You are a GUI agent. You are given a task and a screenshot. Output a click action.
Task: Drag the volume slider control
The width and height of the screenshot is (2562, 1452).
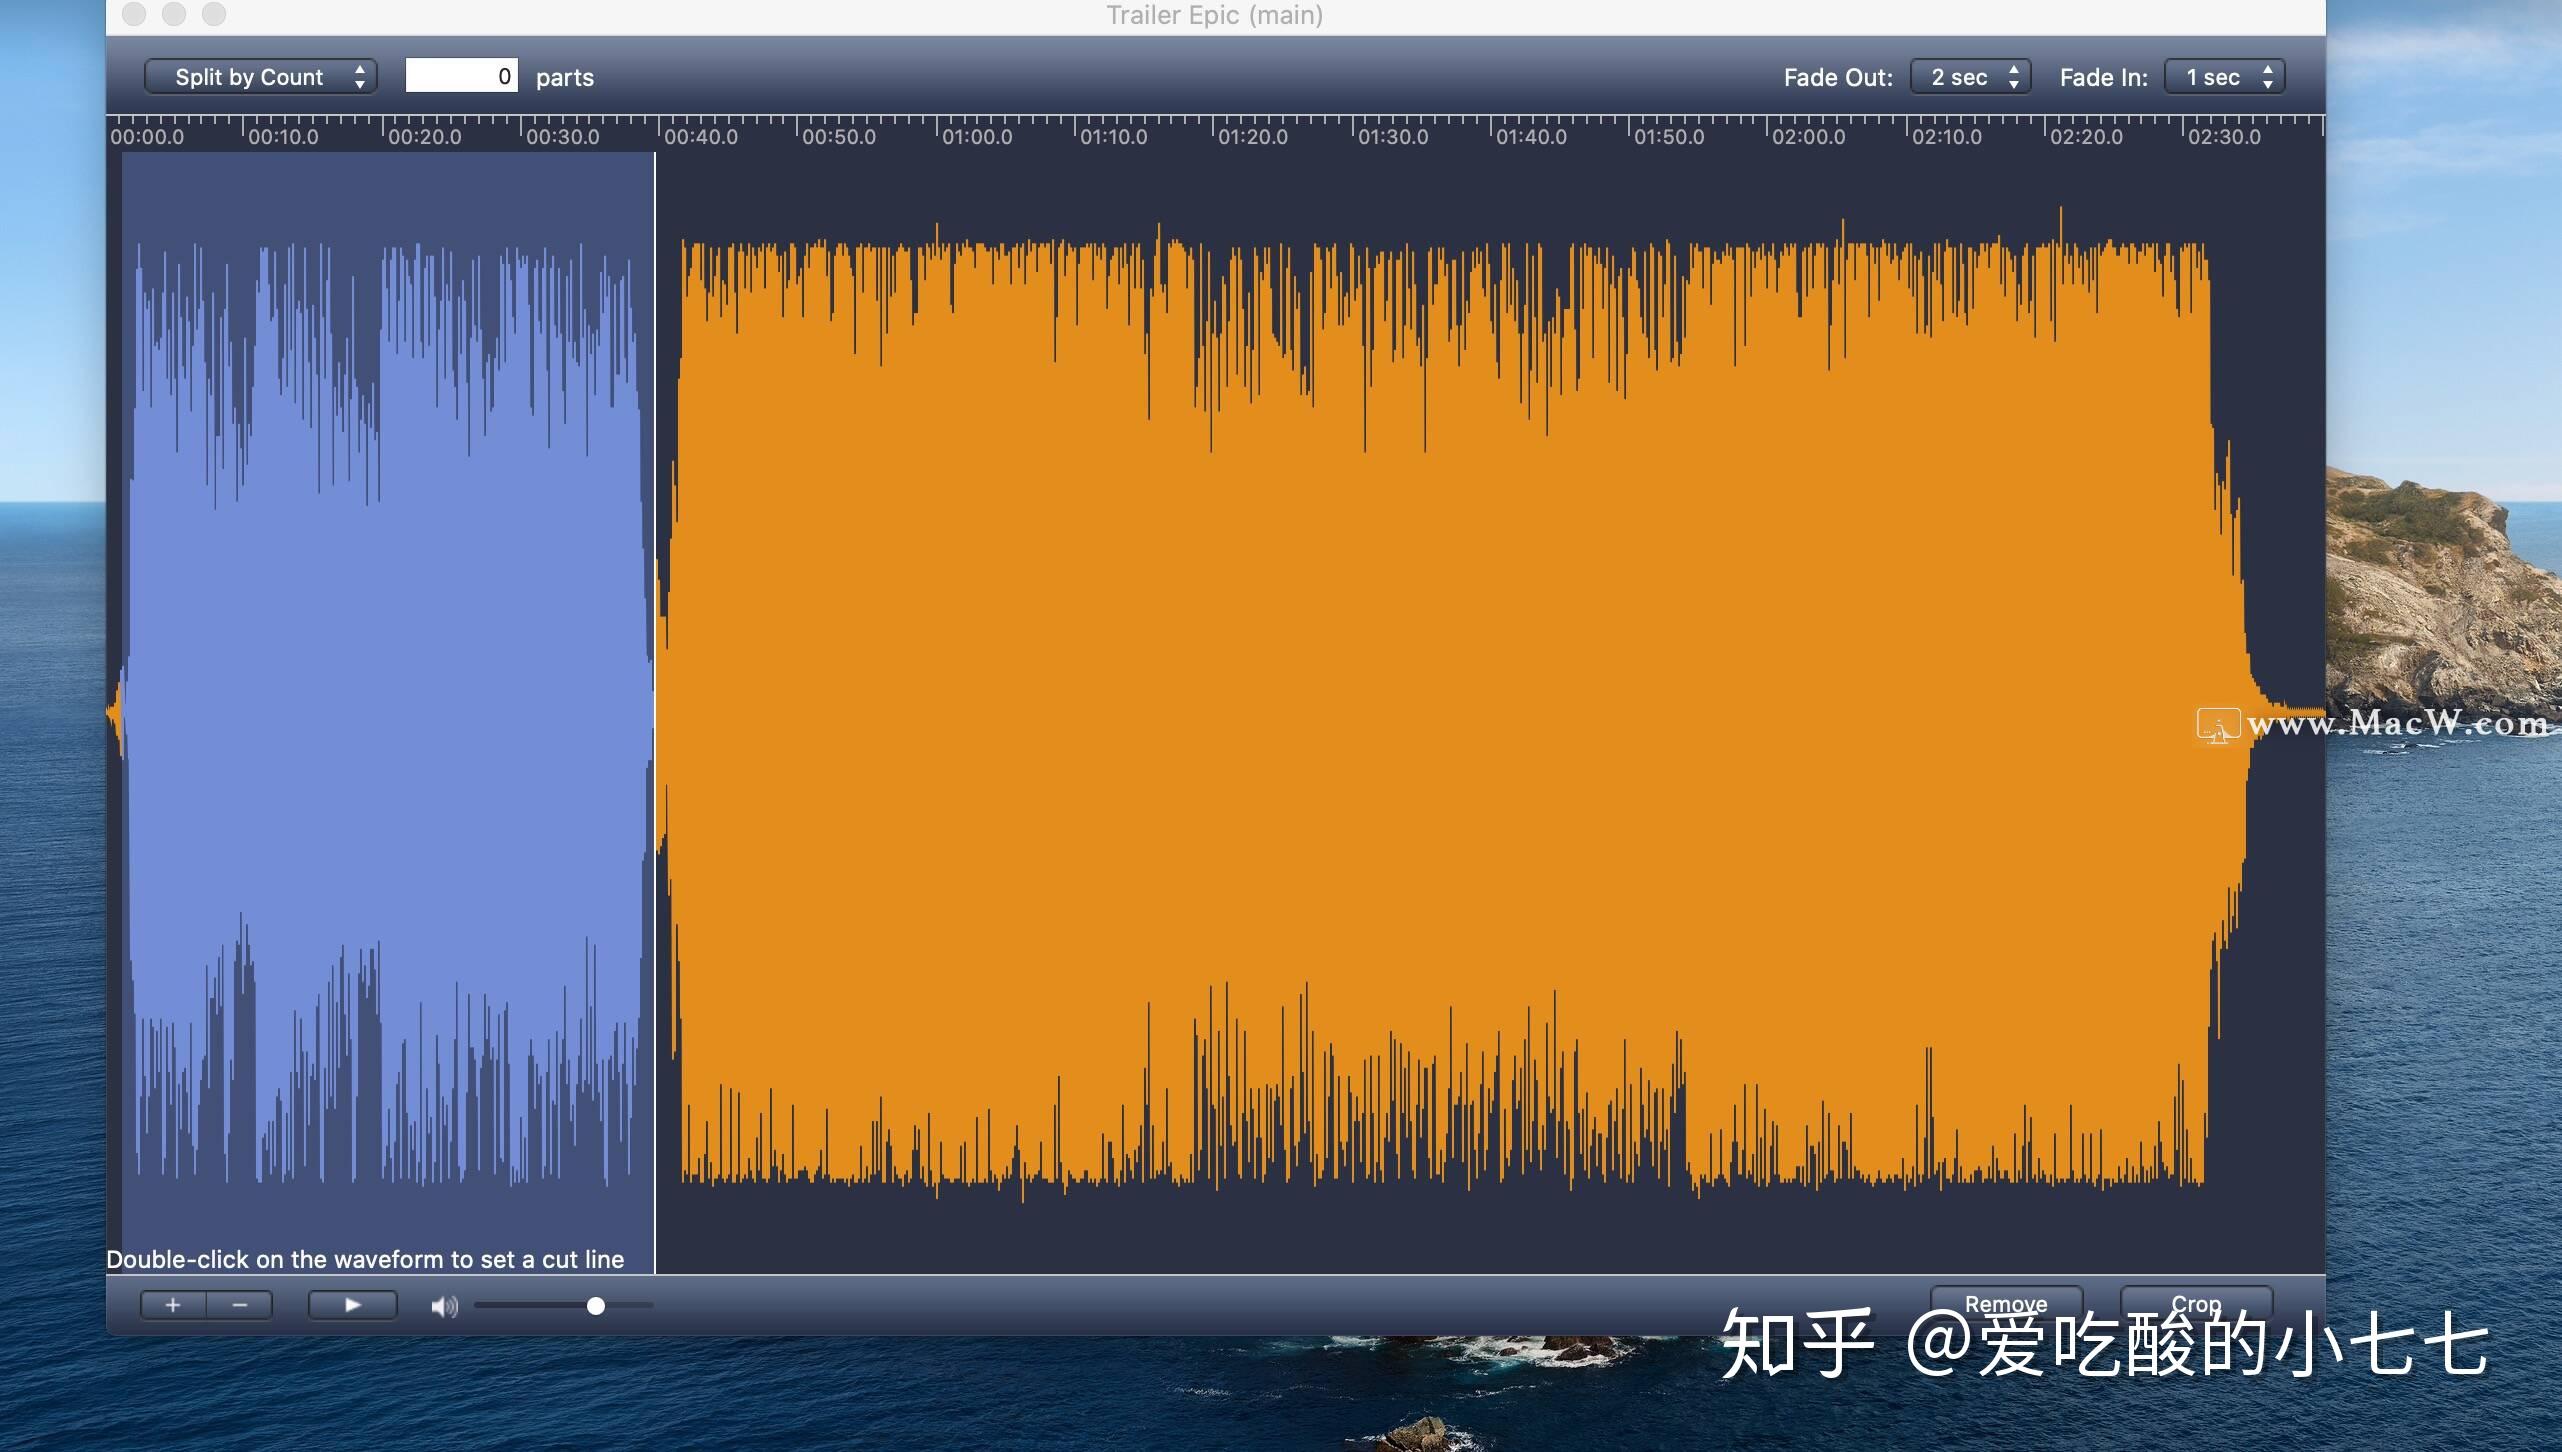(597, 1306)
